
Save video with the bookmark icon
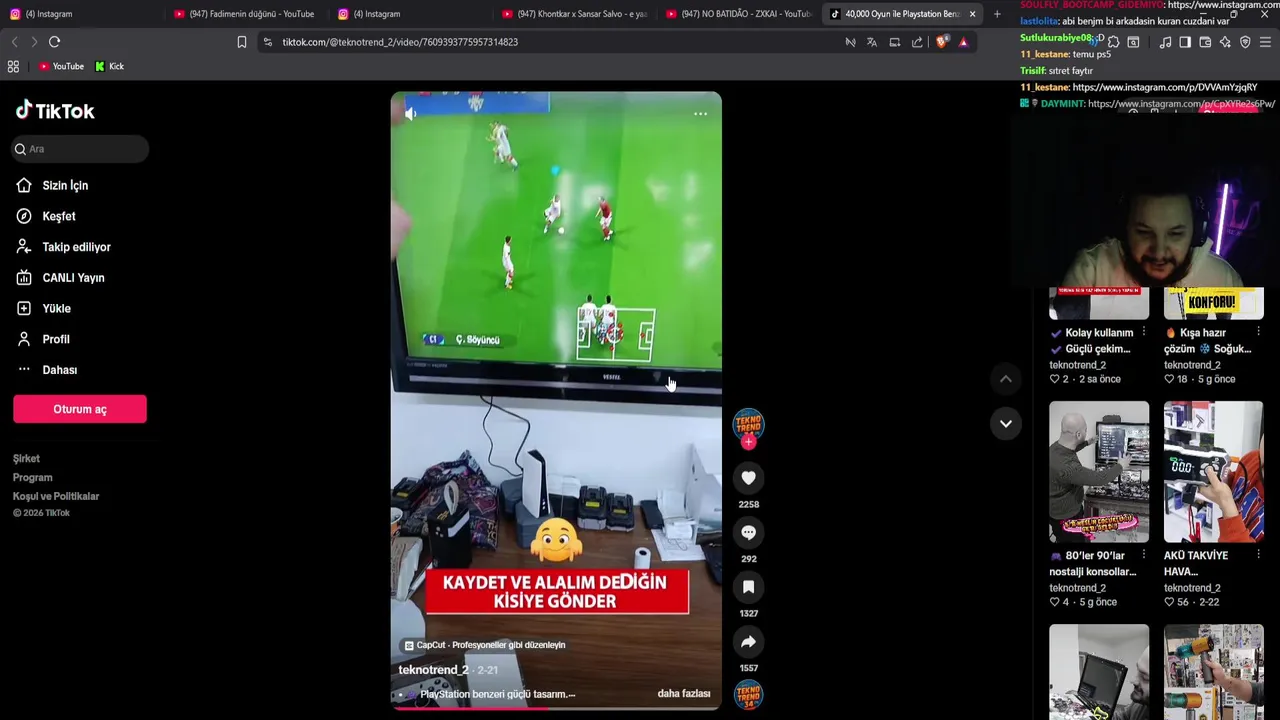748,587
